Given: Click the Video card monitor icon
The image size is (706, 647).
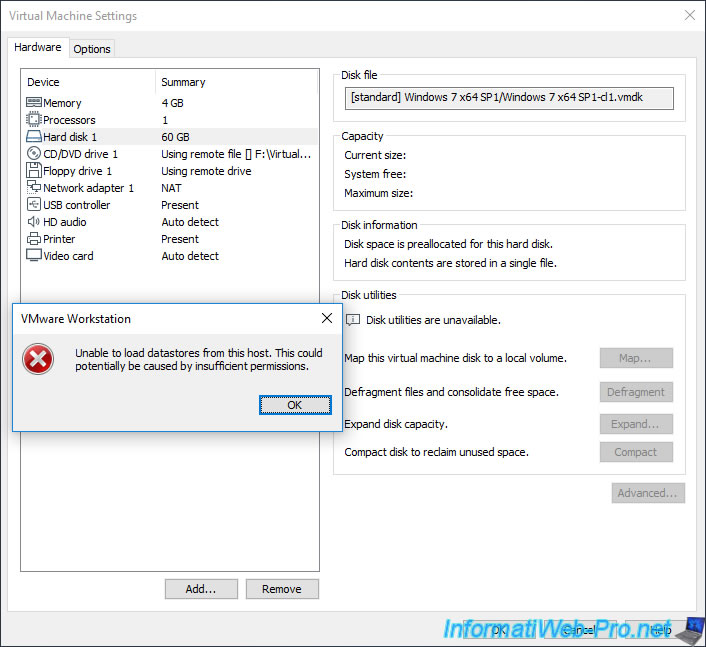Looking at the screenshot, I should tap(34, 255).
